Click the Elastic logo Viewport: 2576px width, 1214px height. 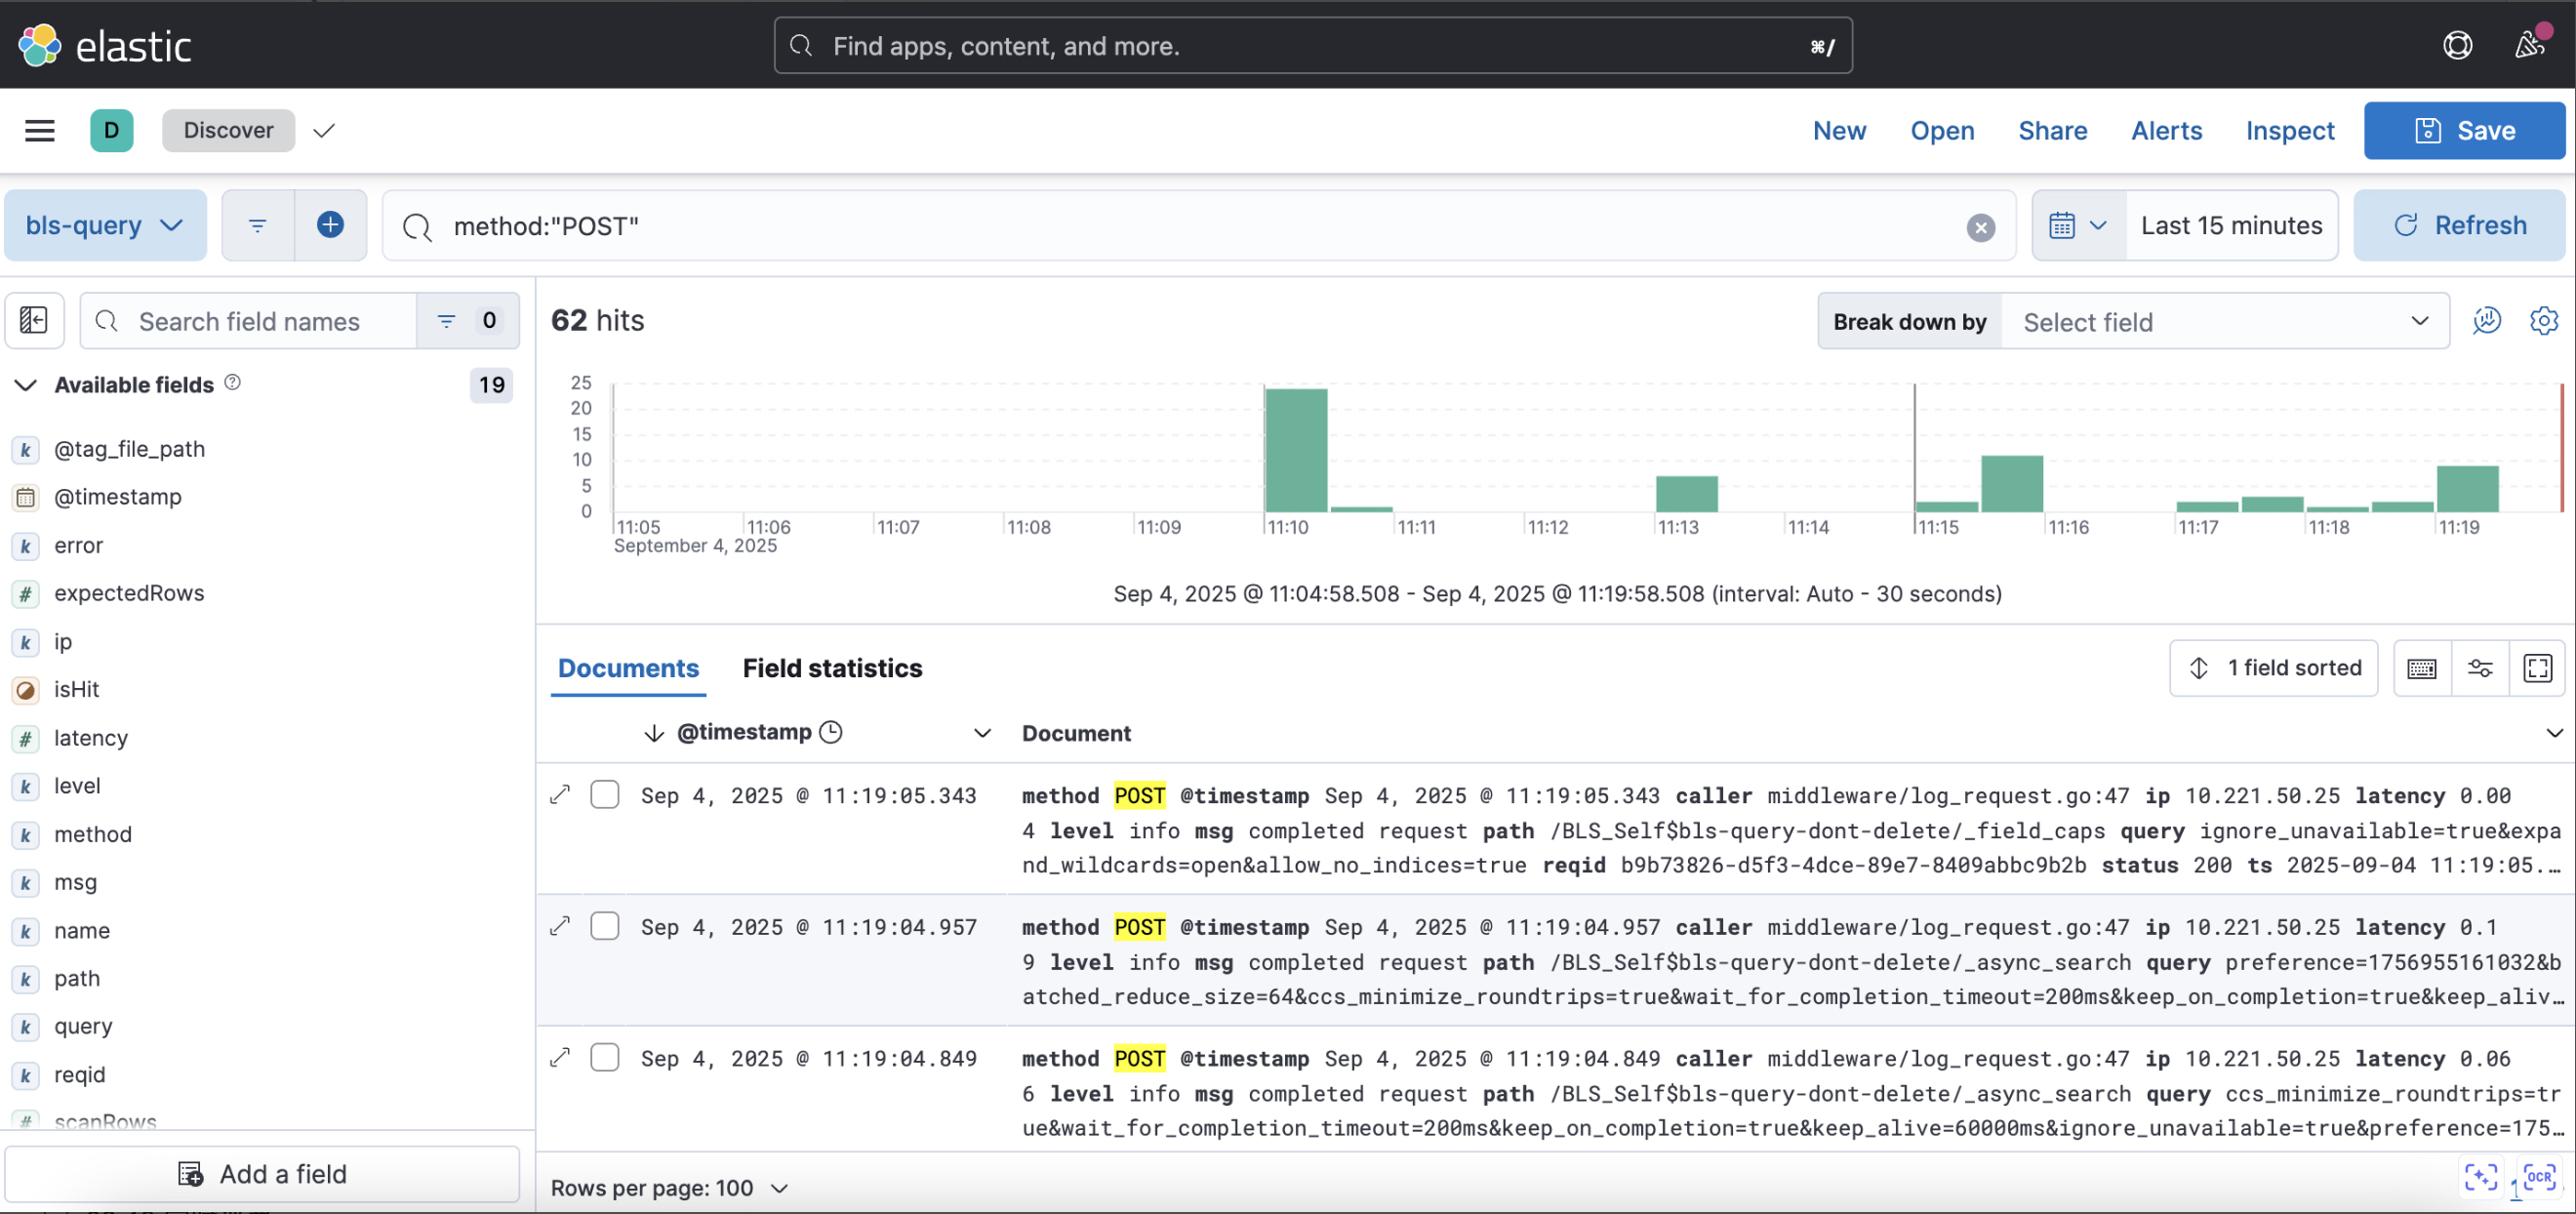pos(104,46)
